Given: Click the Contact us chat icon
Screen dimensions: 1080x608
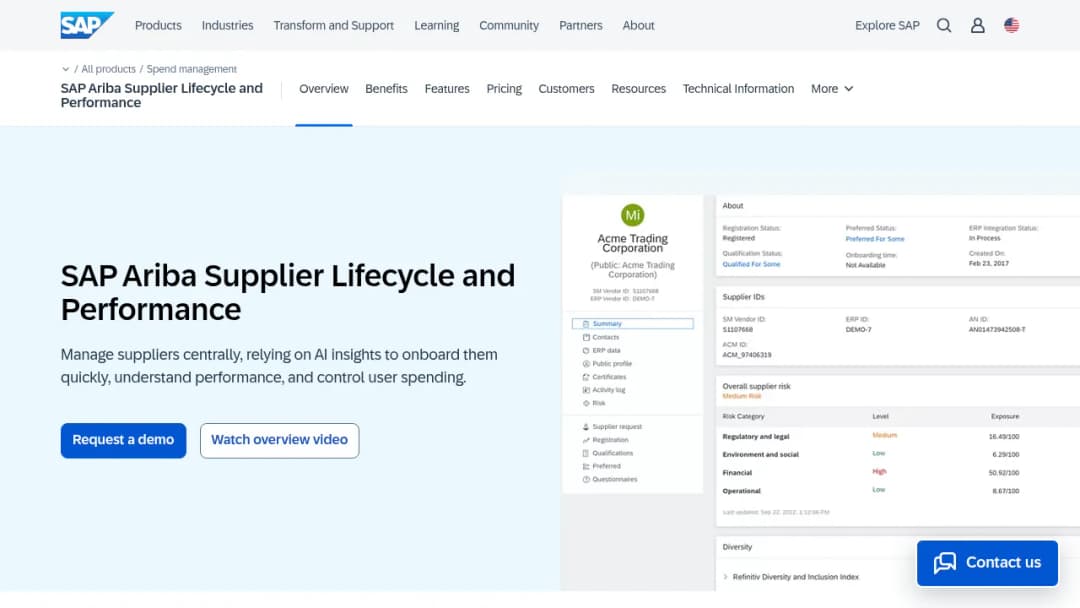Looking at the screenshot, I should pos(945,563).
